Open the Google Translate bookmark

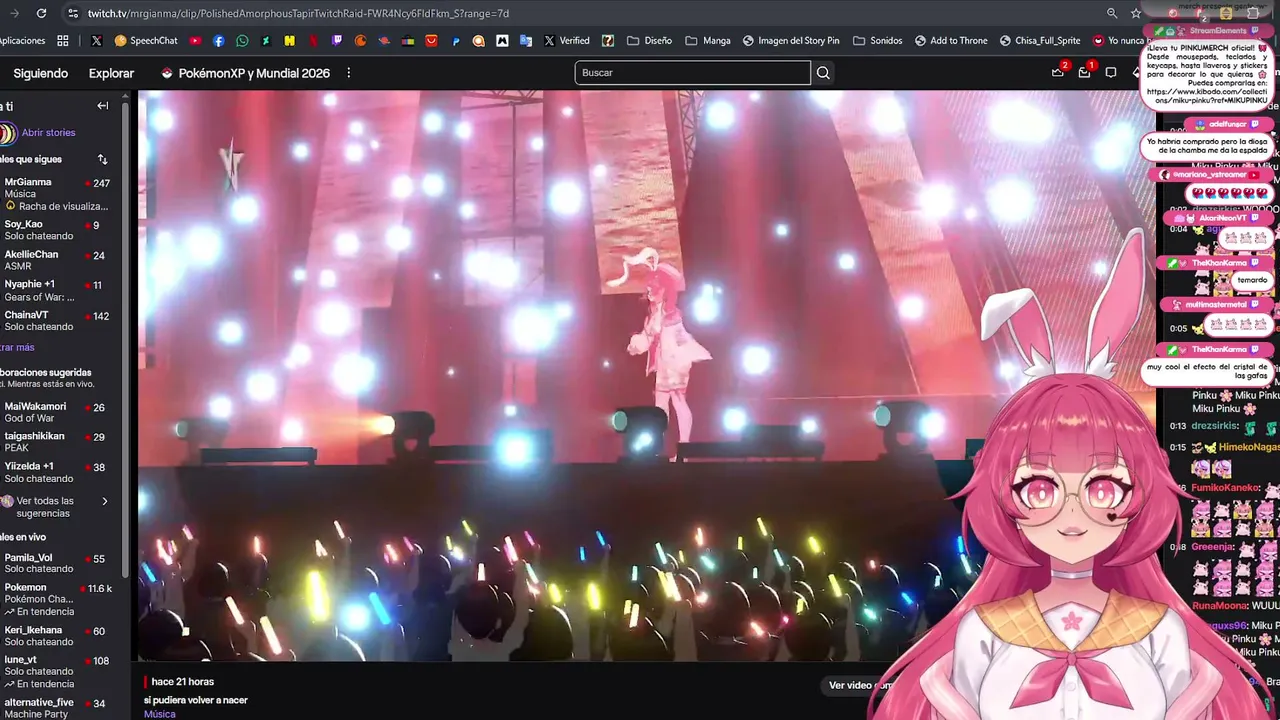pyautogui.click(x=526, y=41)
